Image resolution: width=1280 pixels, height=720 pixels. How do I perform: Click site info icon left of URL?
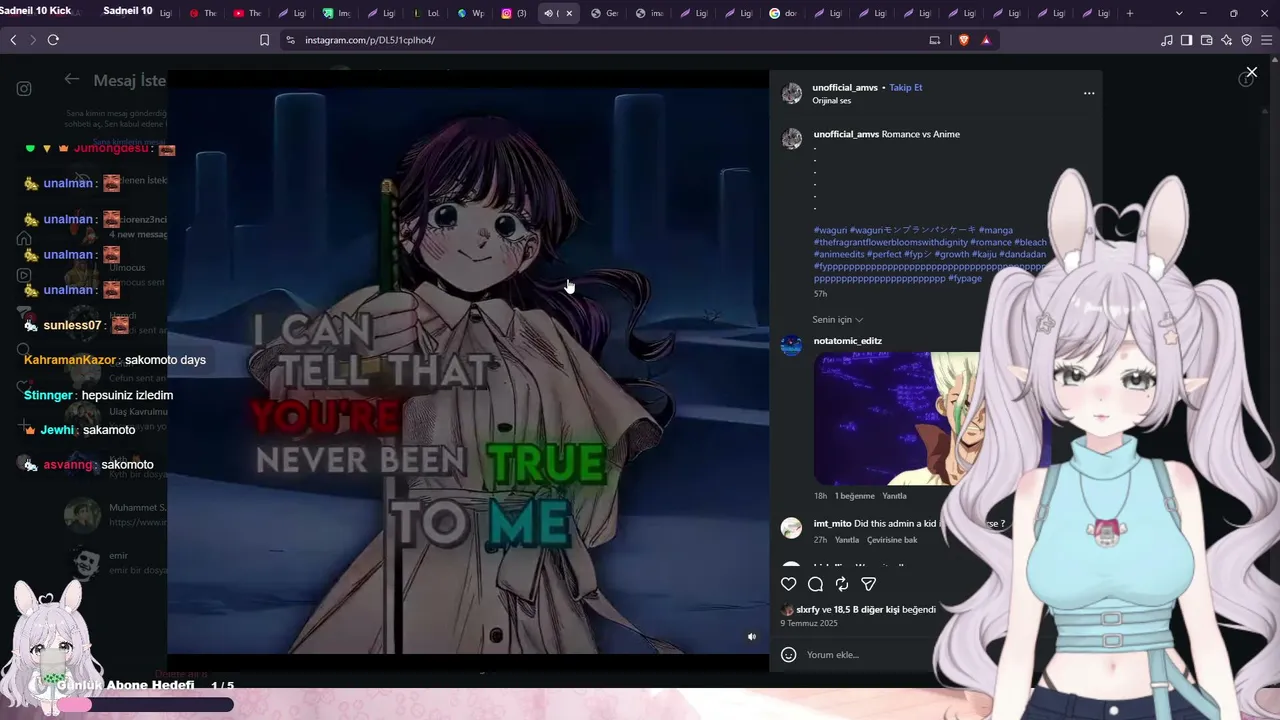pos(290,40)
